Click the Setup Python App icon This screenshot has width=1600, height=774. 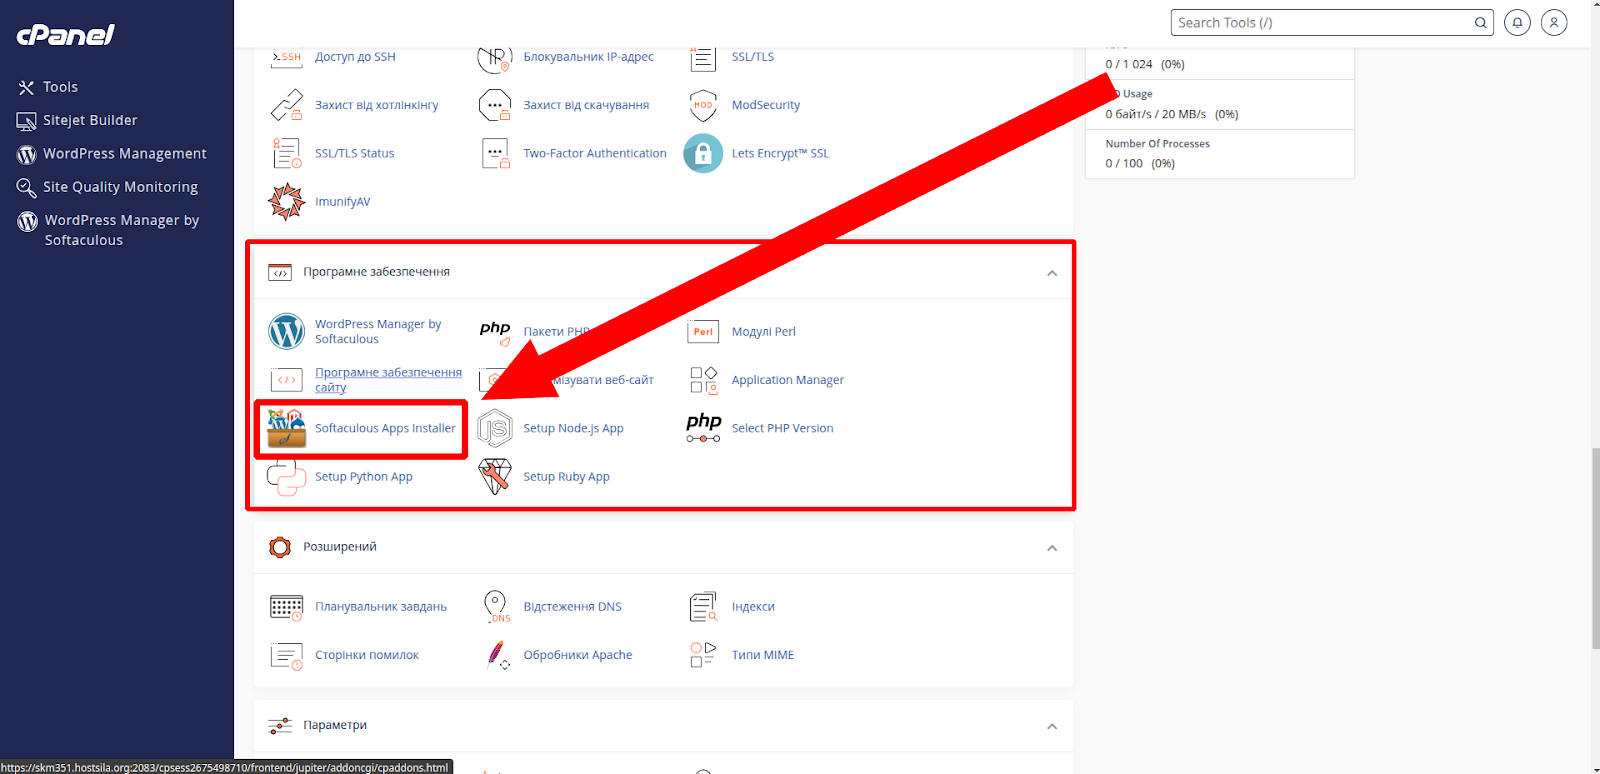point(286,477)
